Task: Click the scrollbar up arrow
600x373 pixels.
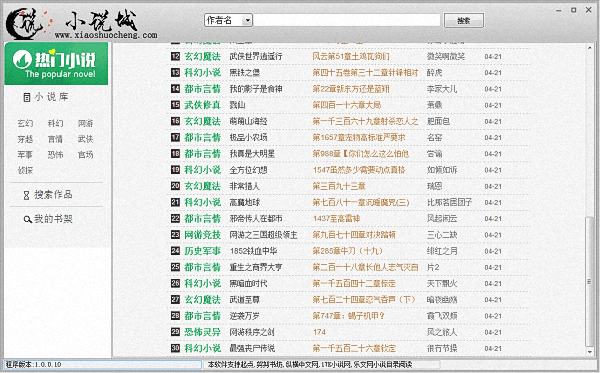Action: 589,48
